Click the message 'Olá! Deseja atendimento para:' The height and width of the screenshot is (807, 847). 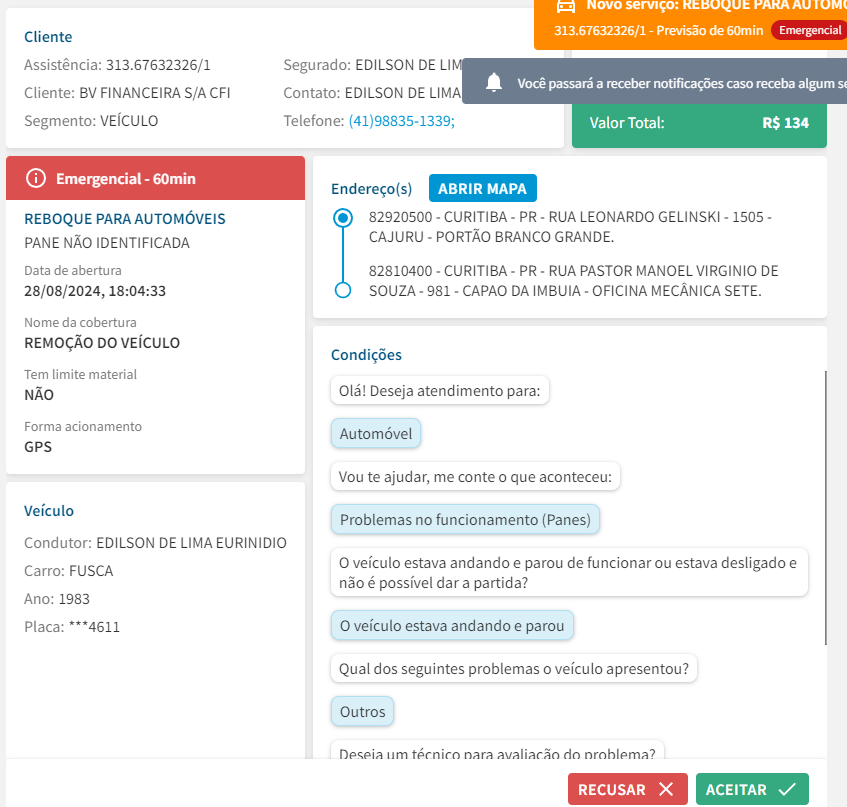(x=440, y=391)
